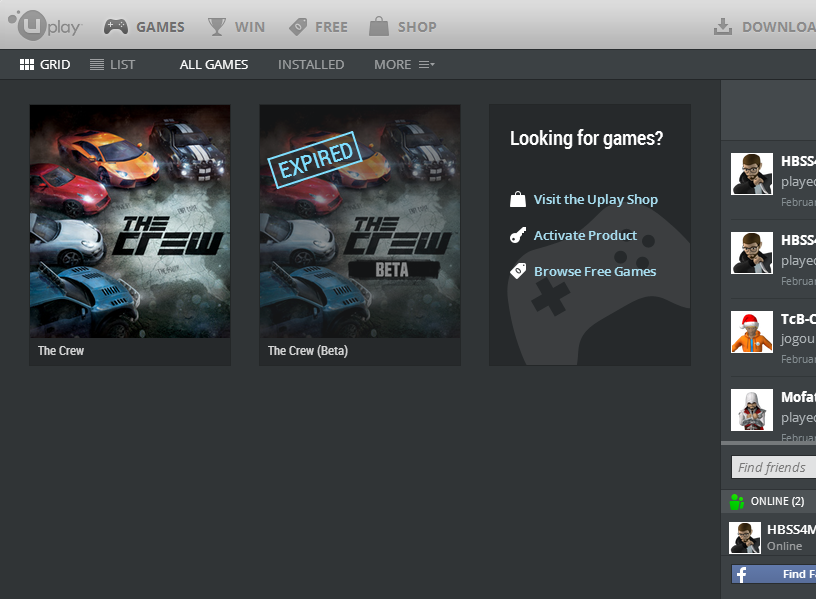This screenshot has height=599, width=816.
Task: Click key icon next to Activate Product
Action: 518,235
